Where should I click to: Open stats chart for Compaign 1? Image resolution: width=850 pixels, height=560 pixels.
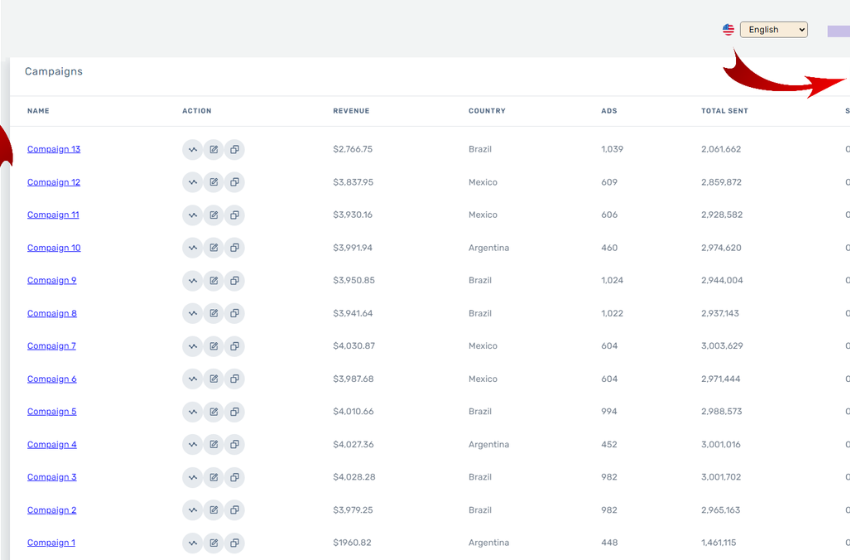pyautogui.click(x=192, y=543)
